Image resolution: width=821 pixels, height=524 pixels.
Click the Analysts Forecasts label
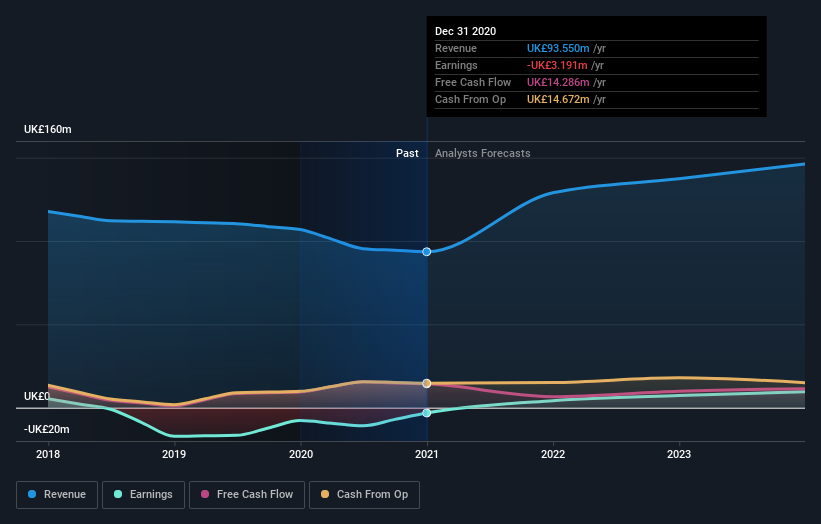(x=483, y=153)
